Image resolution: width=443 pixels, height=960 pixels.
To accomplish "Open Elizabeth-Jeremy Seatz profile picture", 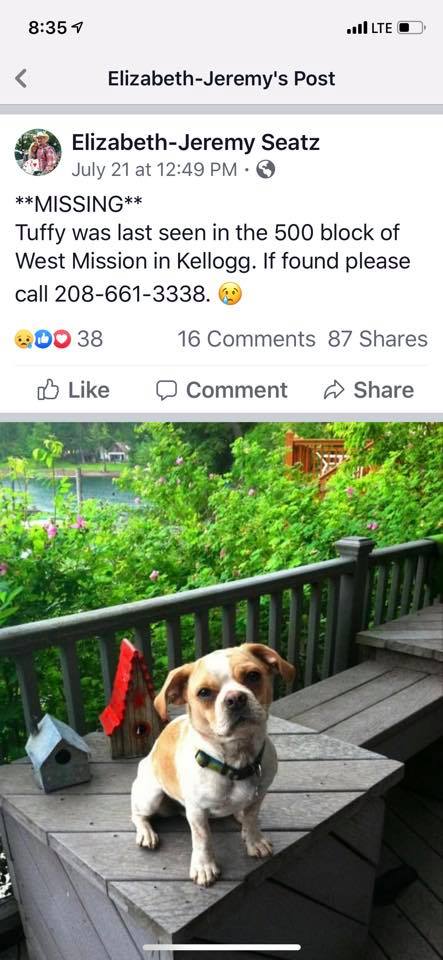I will pyautogui.click(x=38, y=152).
